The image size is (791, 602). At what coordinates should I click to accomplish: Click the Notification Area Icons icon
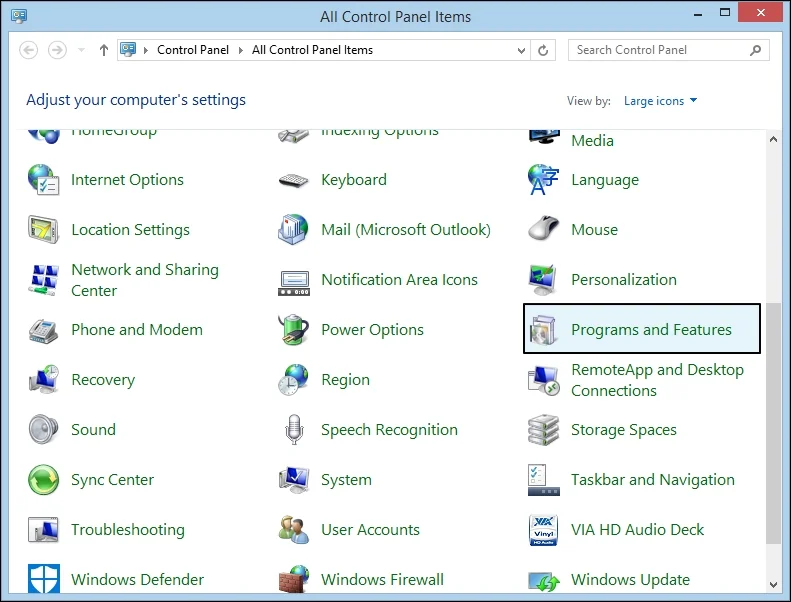tap(294, 283)
